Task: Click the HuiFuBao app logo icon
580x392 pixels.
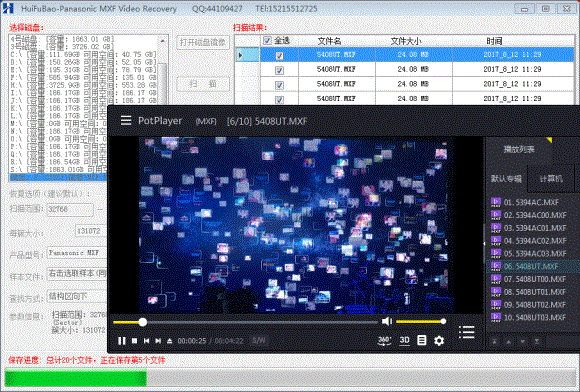Action: 7,8
